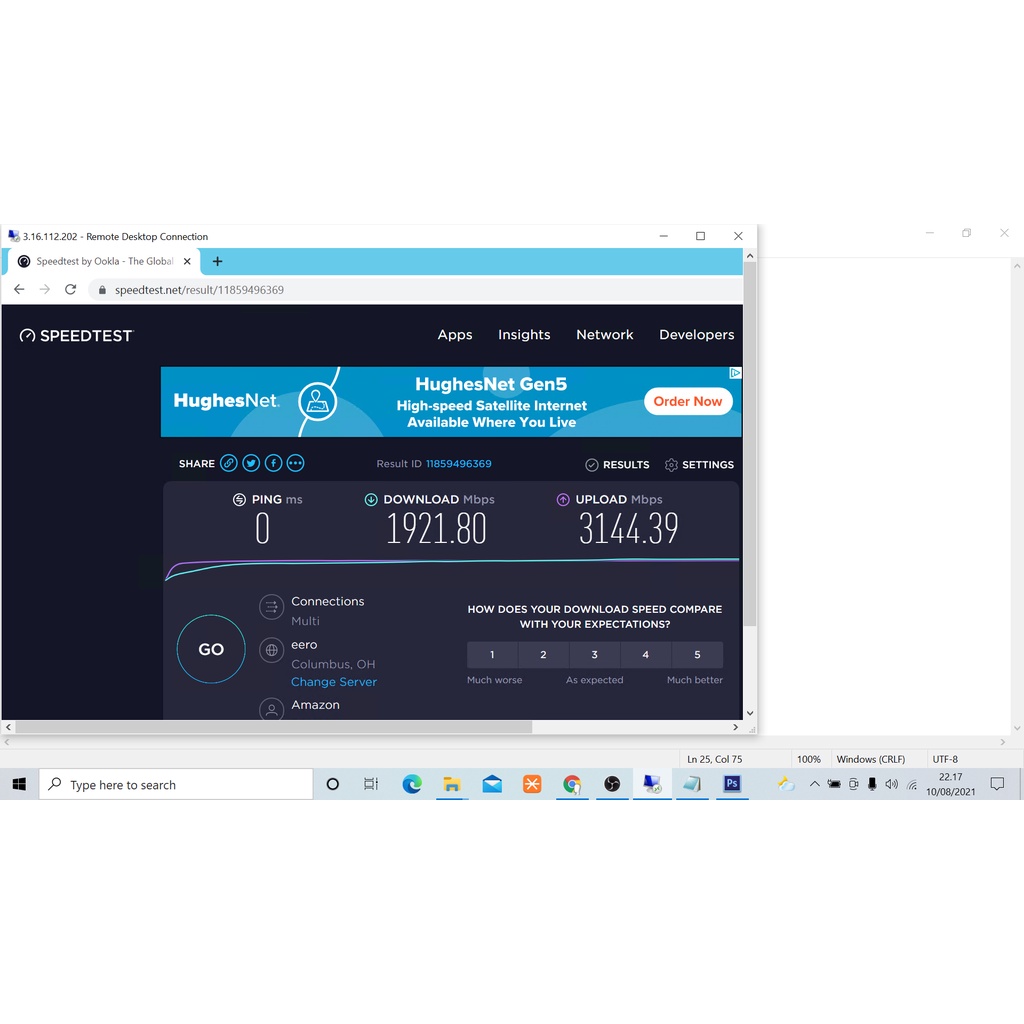Rate download speed as 3
Image resolution: width=1024 pixels, height=1024 pixels.
594,654
